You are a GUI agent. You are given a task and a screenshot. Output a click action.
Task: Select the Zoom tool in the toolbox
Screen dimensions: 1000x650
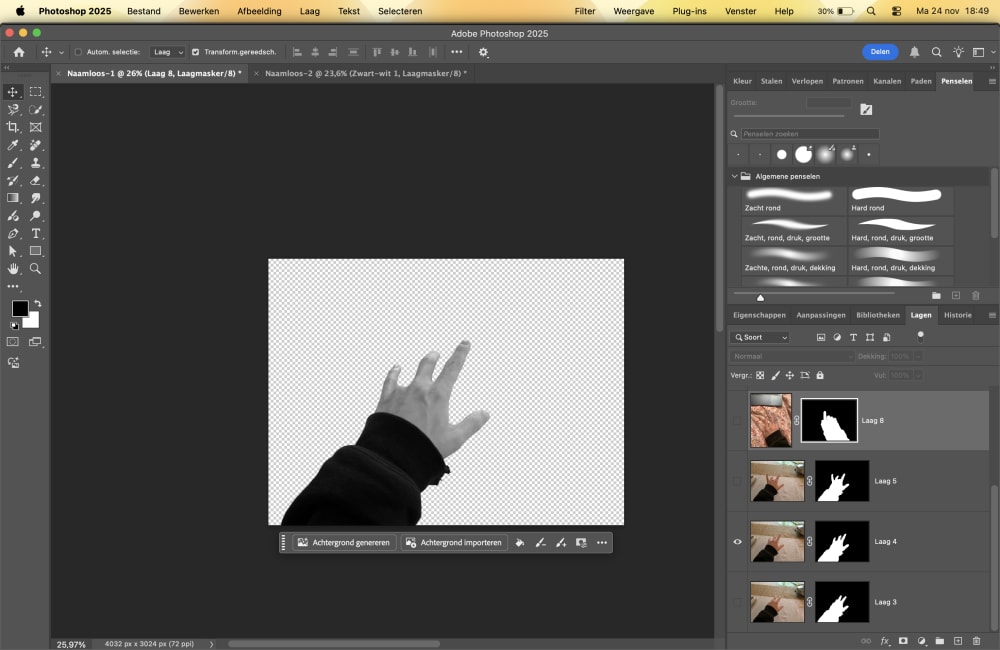point(36,269)
